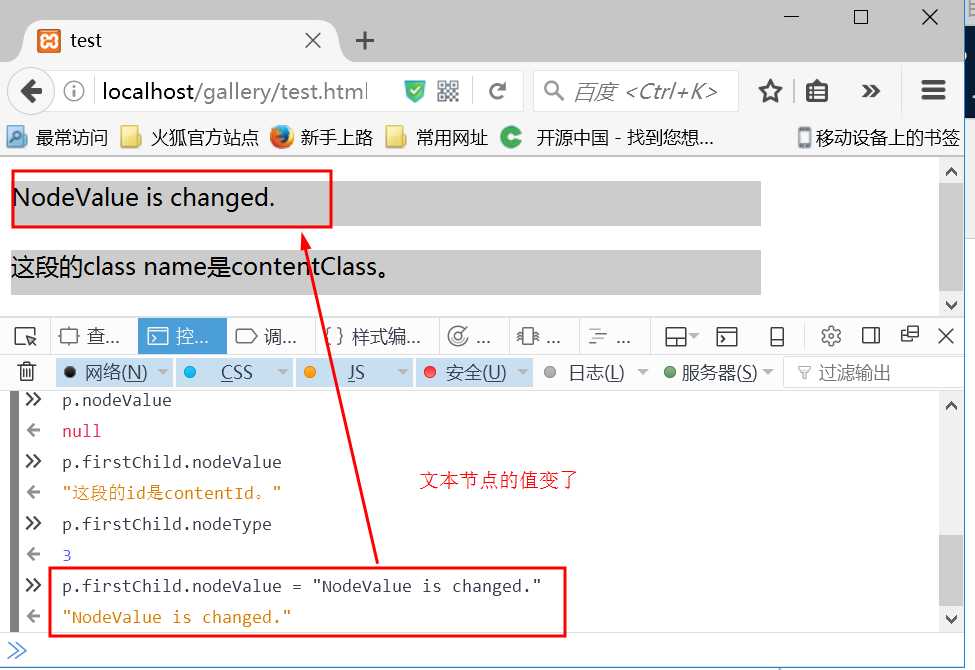The height and width of the screenshot is (670, 975).
Task: Expand the JS filter dropdown arrow
Action: point(402,372)
